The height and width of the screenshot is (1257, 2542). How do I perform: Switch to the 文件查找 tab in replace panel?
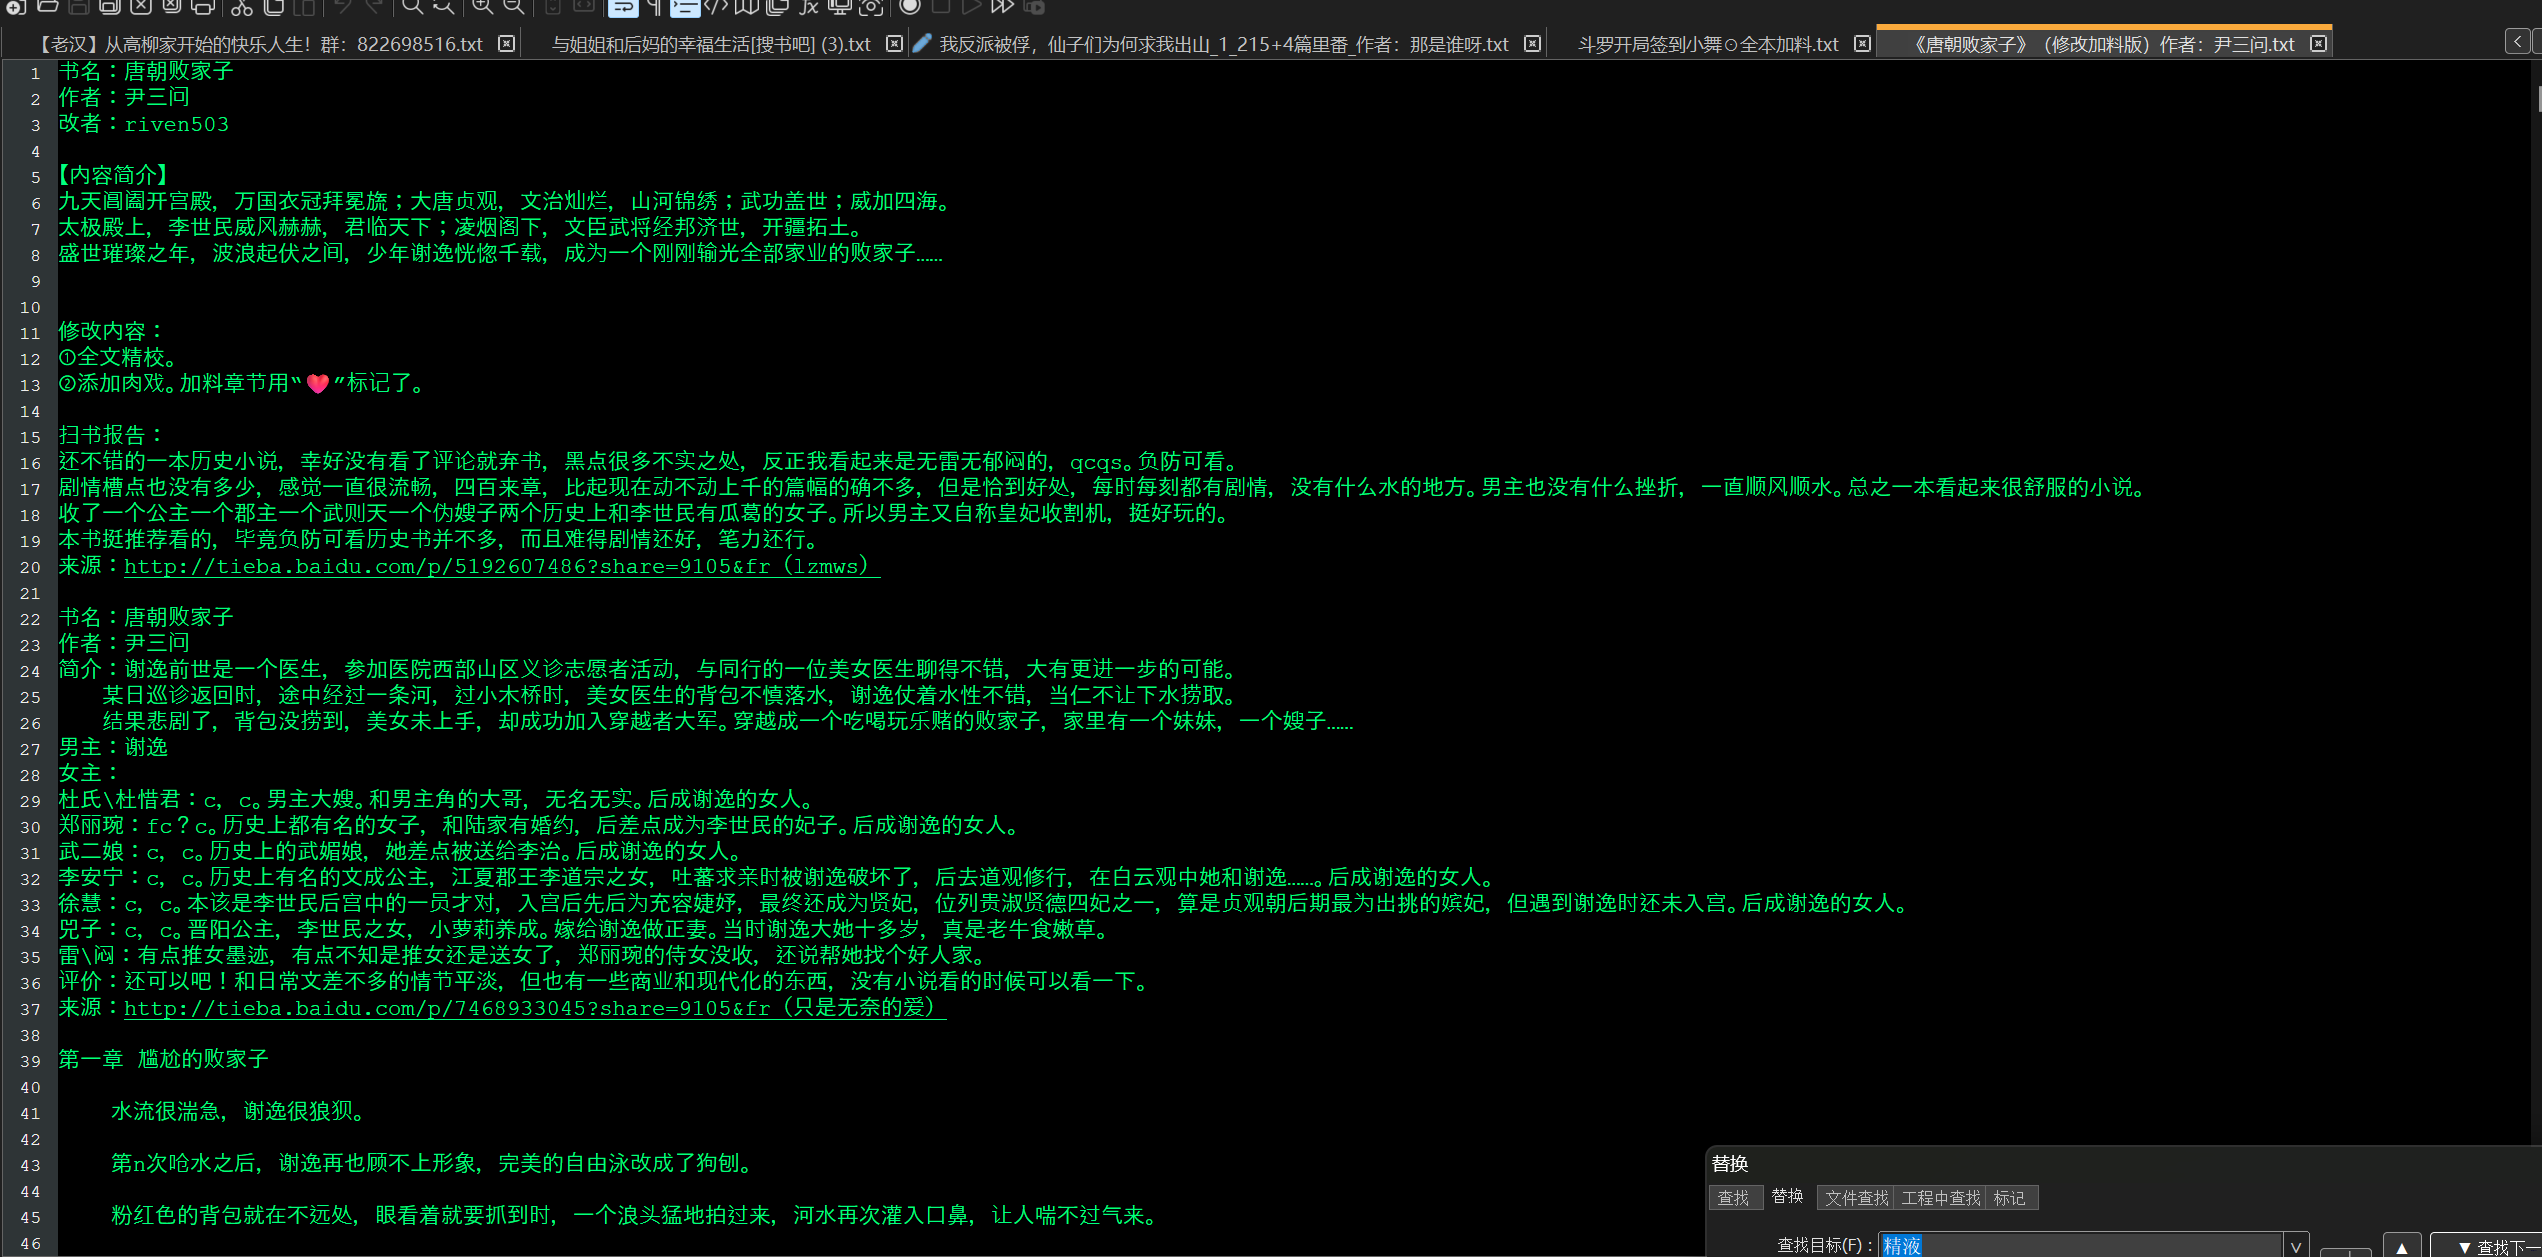pos(1855,1197)
